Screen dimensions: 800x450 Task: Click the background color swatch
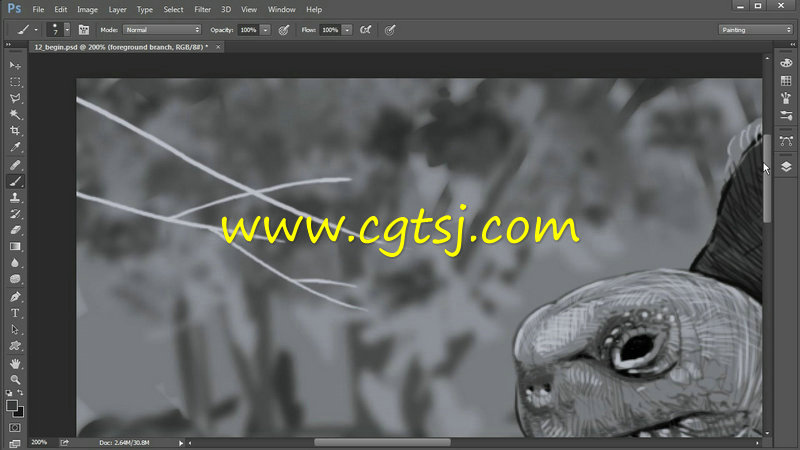tap(20, 413)
